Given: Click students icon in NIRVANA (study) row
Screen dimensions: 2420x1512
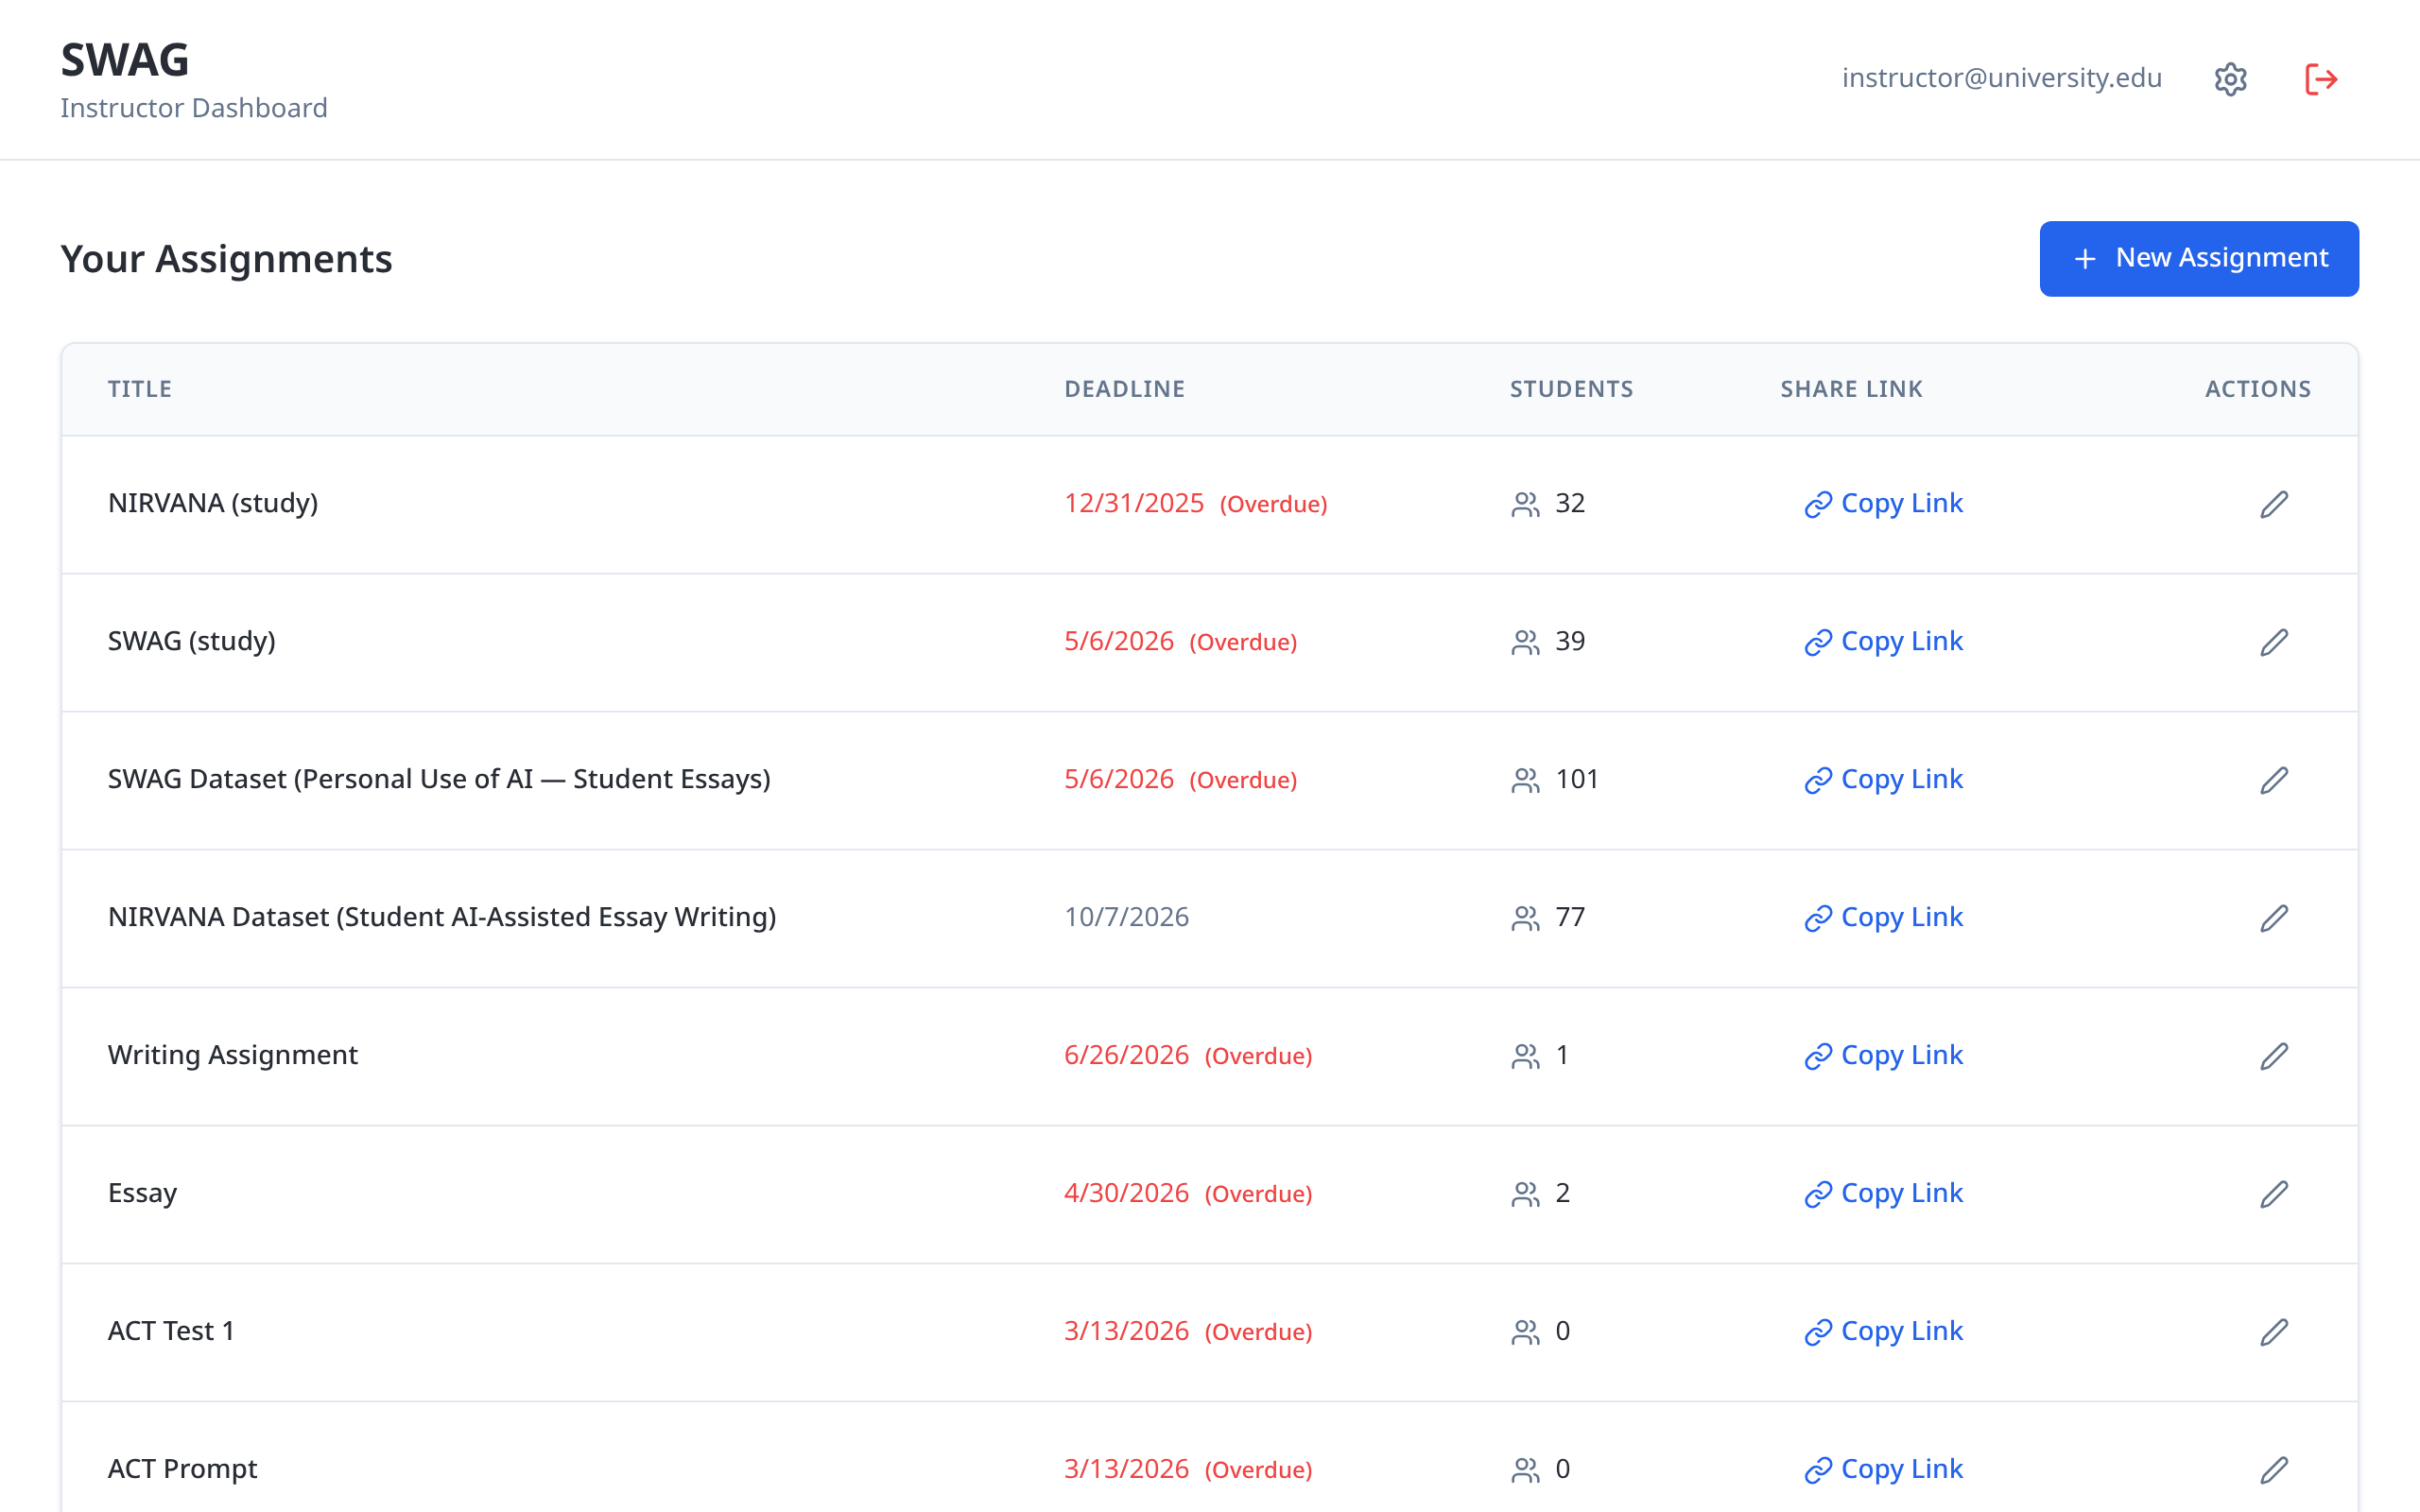Looking at the screenshot, I should (1525, 504).
